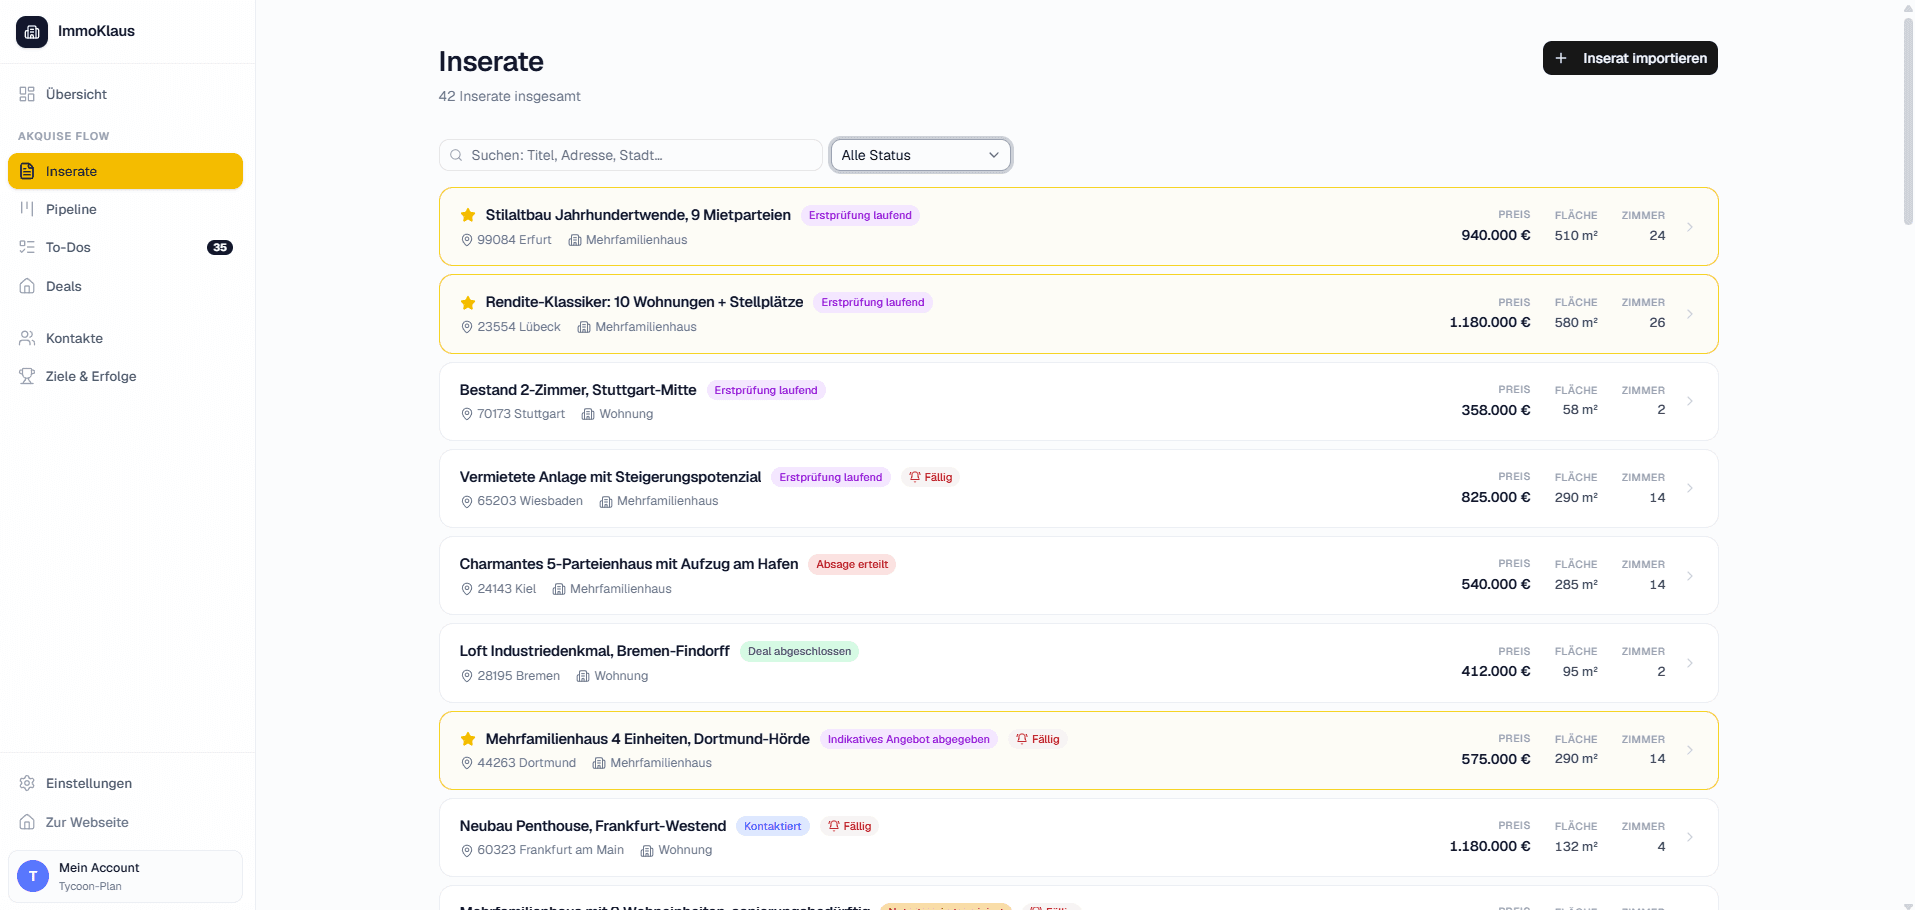
Task: Click the Deals house icon
Action: click(x=27, y=286)
